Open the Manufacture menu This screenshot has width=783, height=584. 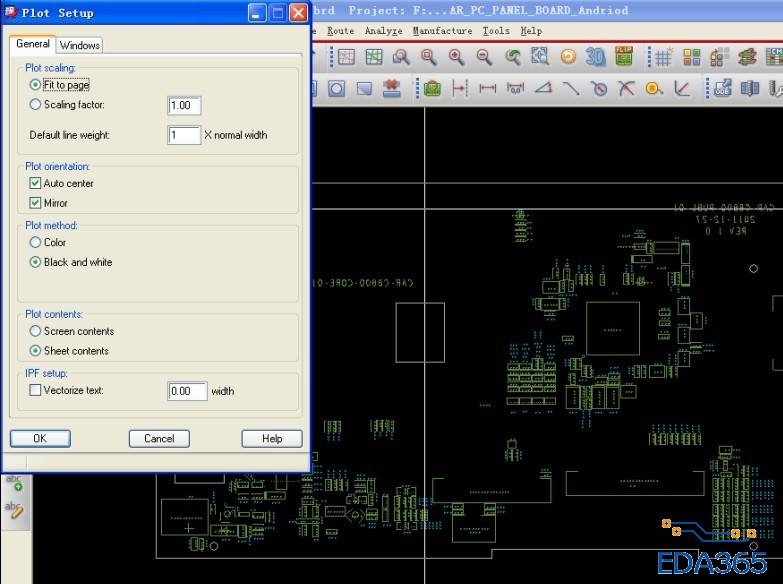[x=442, y=31]
